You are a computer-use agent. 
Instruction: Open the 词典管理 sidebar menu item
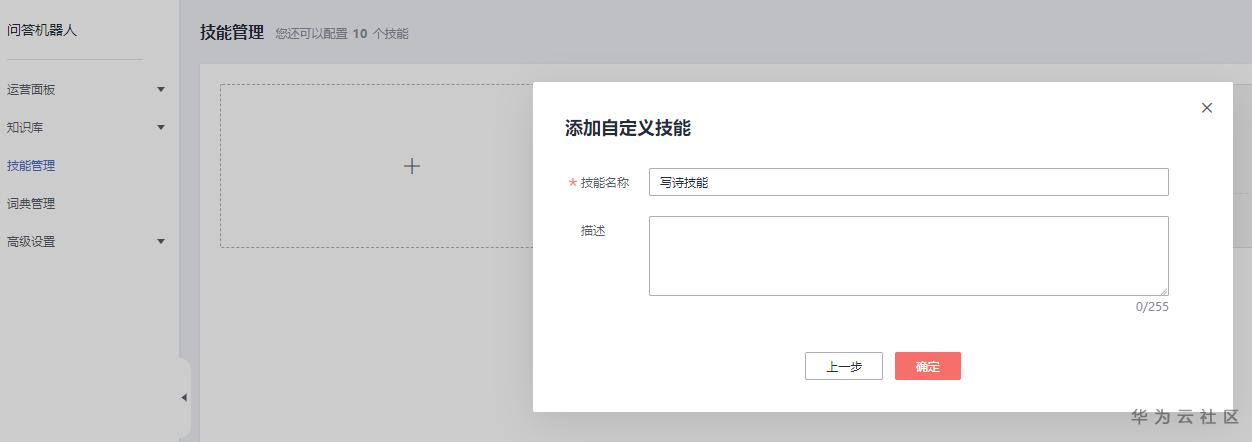tap(31, 204)
